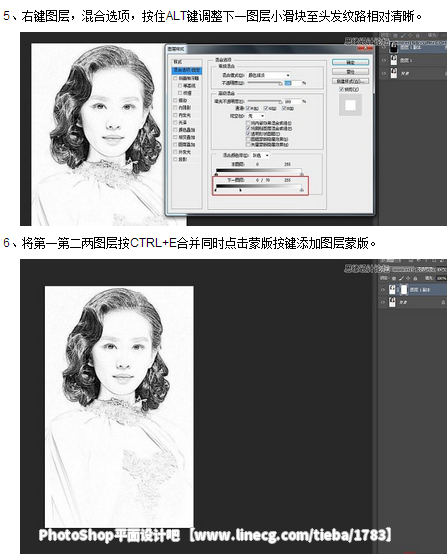Click the white handle of 本图层 slider
This screenshot has height=554, width=447.
pos(301,174)
